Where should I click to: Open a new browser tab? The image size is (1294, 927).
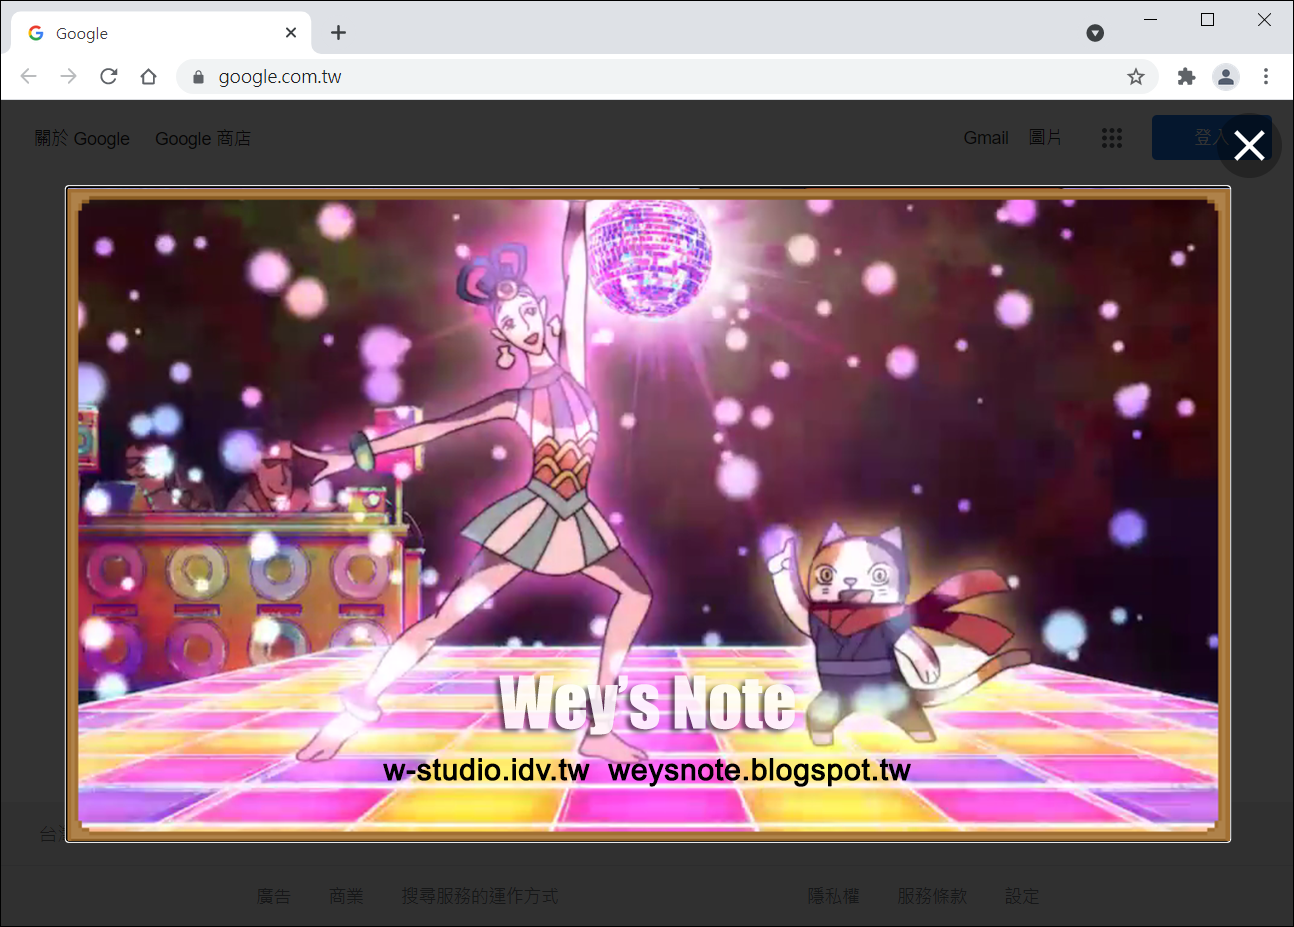339,33
